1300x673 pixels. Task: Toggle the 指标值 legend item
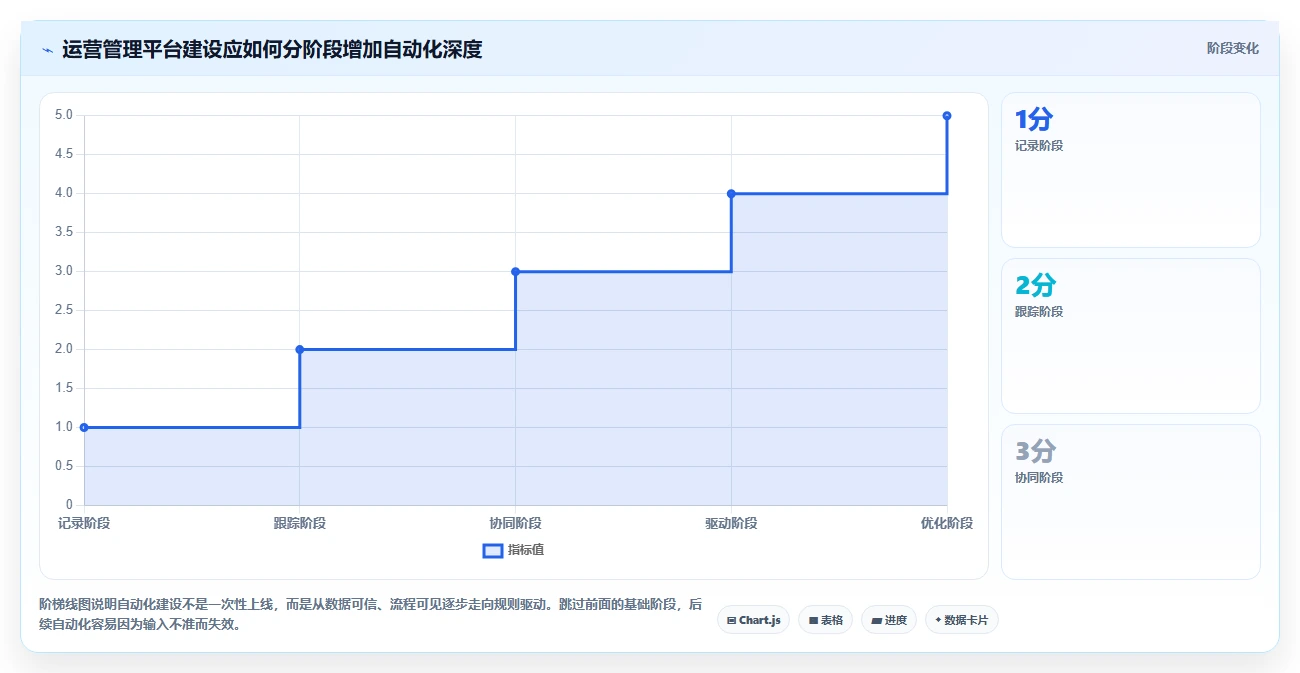(x=513, y=550)
